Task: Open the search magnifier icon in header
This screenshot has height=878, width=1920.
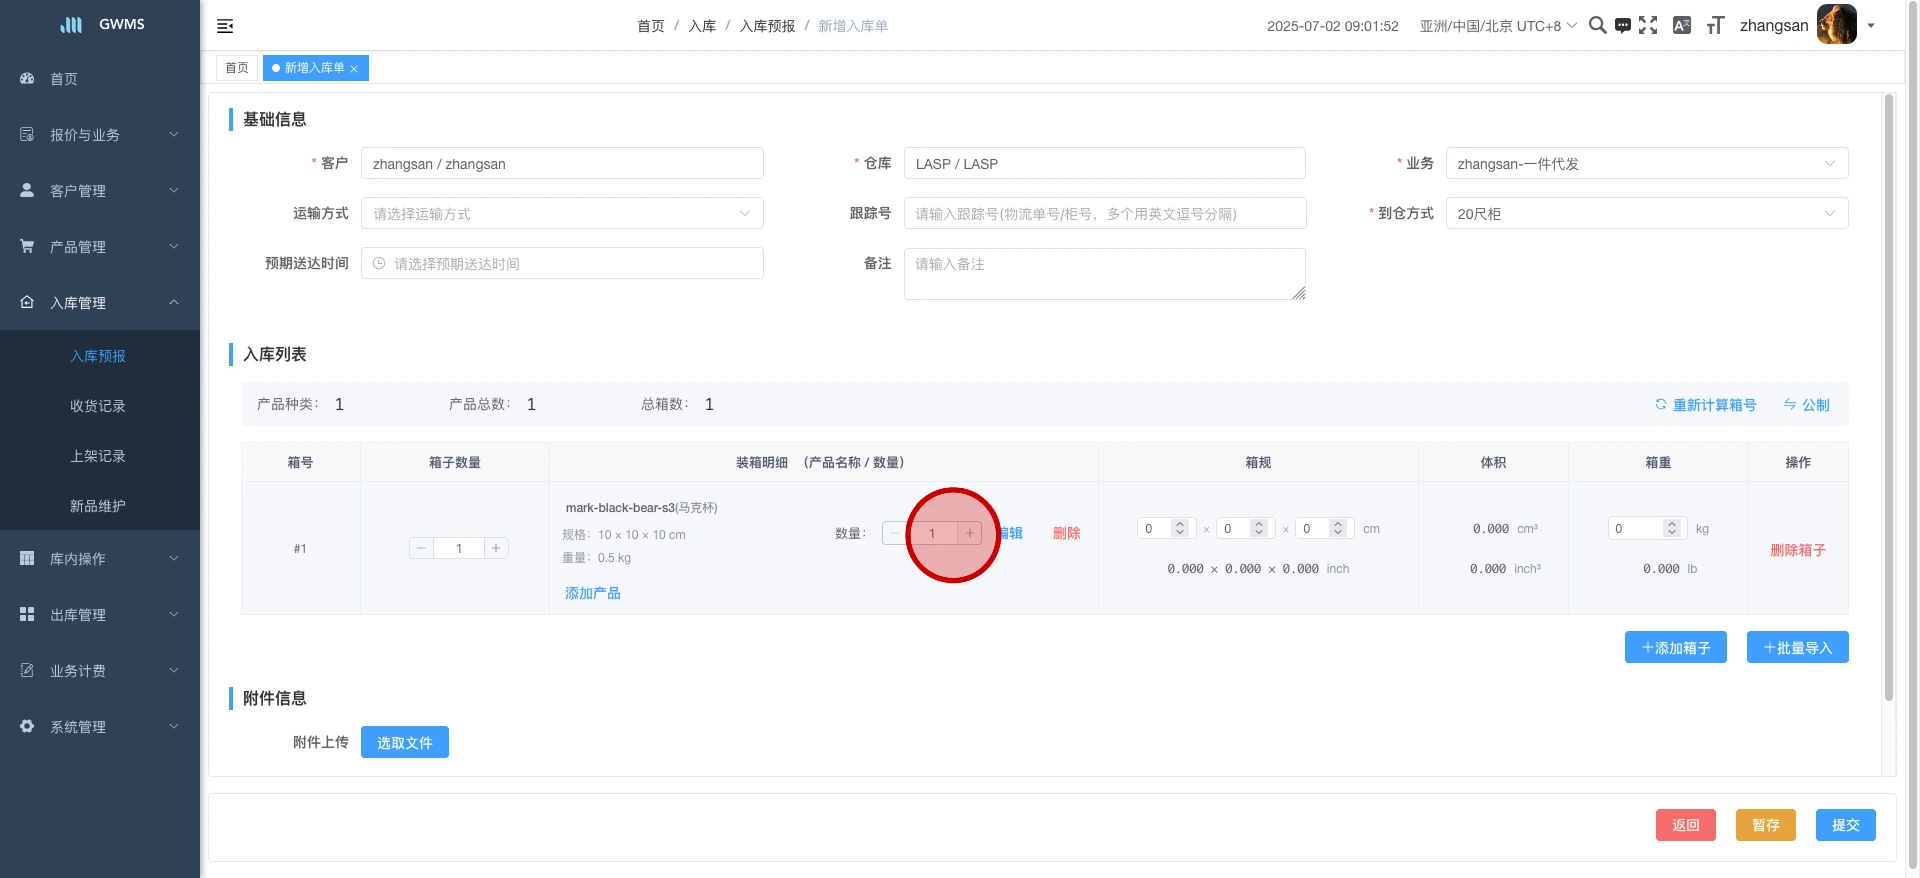Action: [x=1597, y=26]
